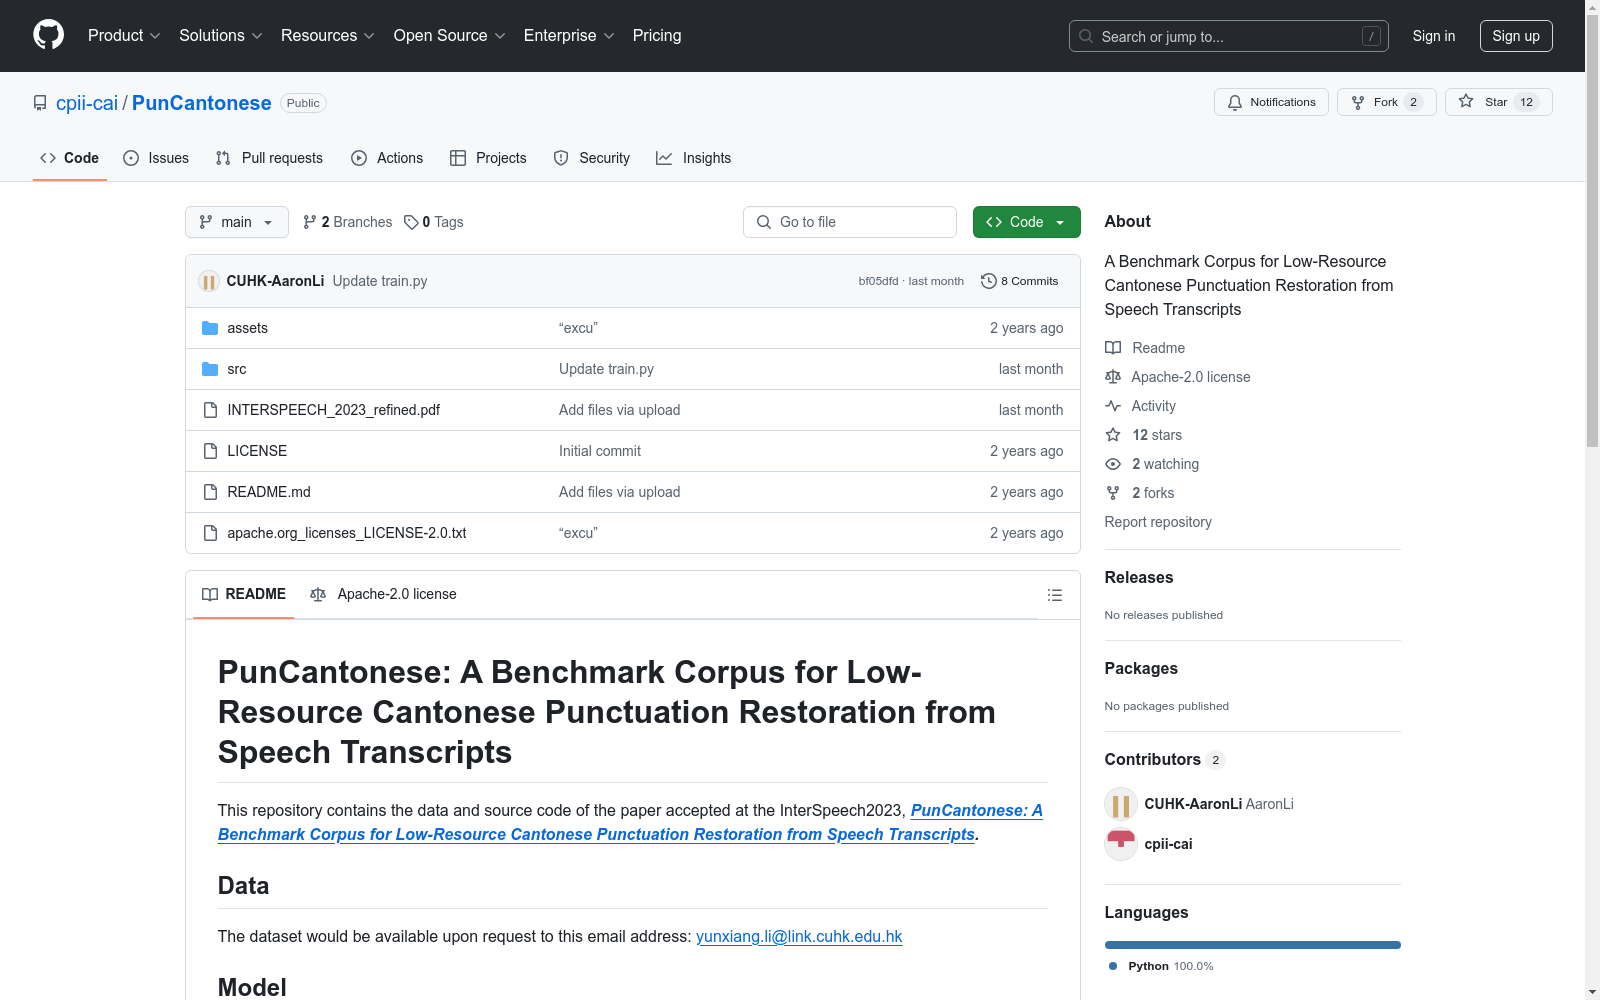Switch to the Actions tab
1600x1000 pixels.
click(x=387, y=158)
